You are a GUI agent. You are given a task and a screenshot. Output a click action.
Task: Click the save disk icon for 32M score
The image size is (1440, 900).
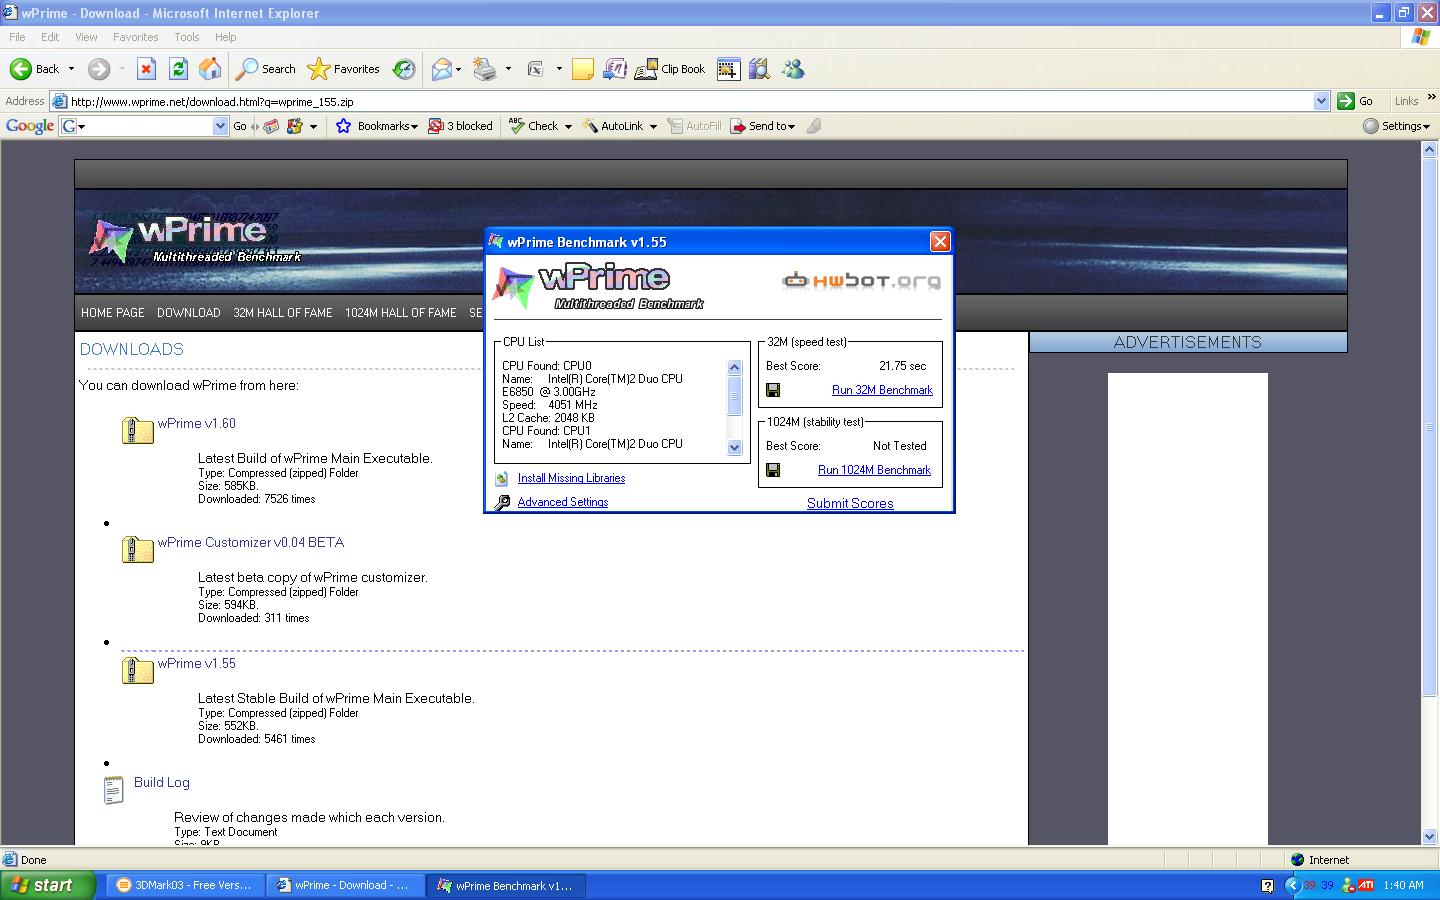pyautogui.click(x=773, y=390)
